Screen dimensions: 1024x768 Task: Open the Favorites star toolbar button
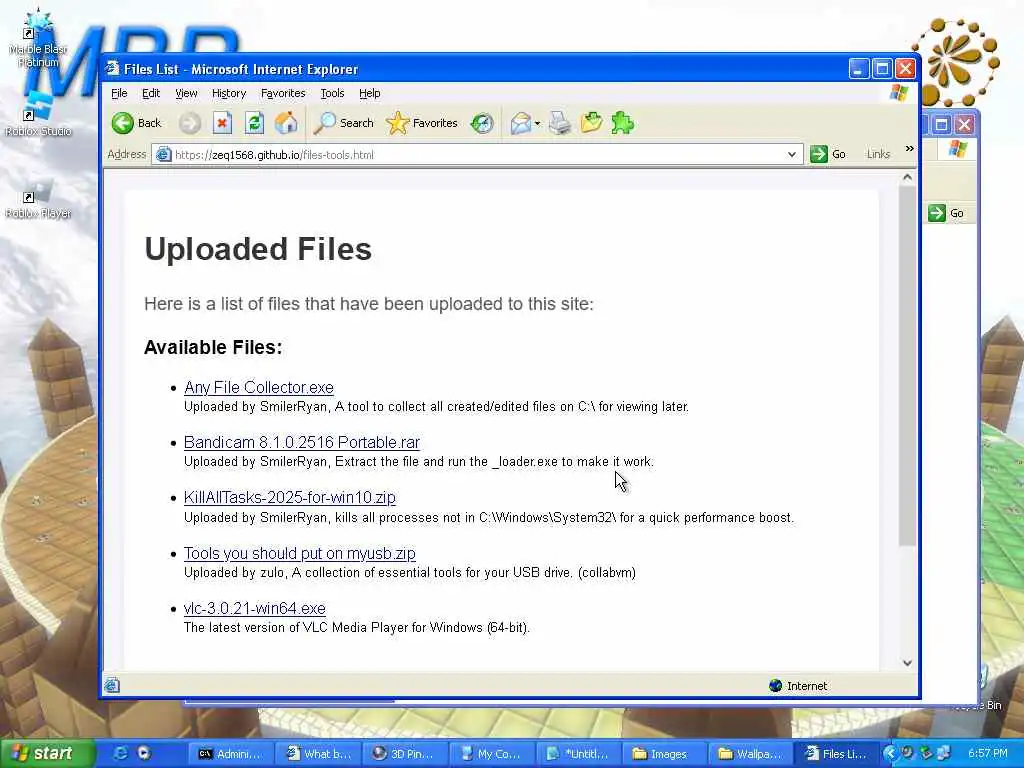coord(422,123)
